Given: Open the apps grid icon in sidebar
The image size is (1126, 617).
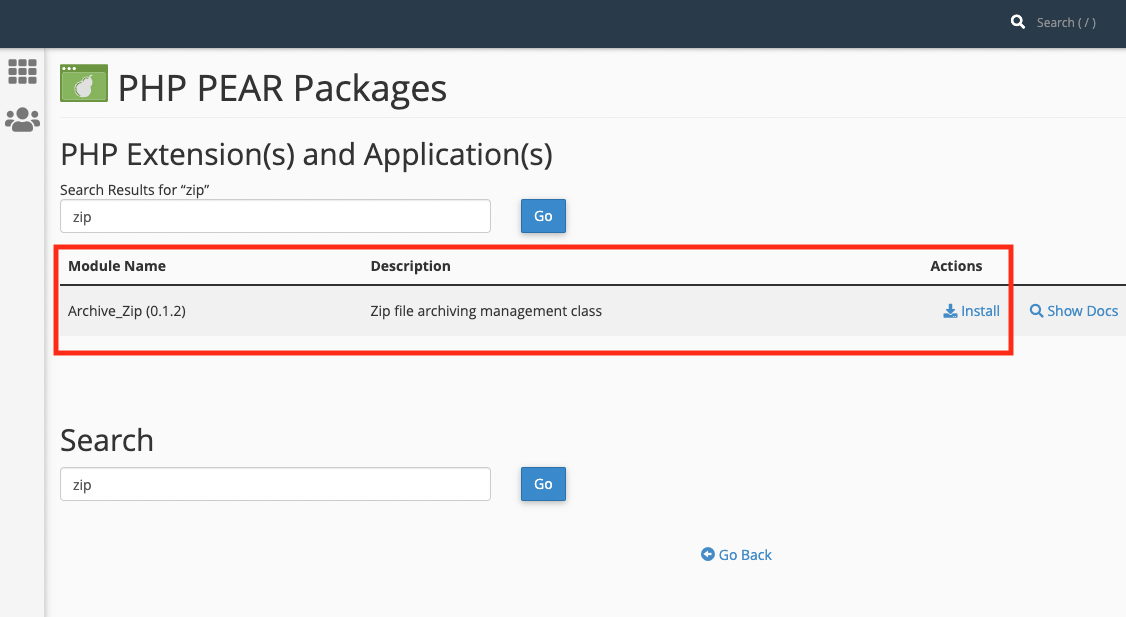Looking at the screenshot, I should tap(22, 71).
